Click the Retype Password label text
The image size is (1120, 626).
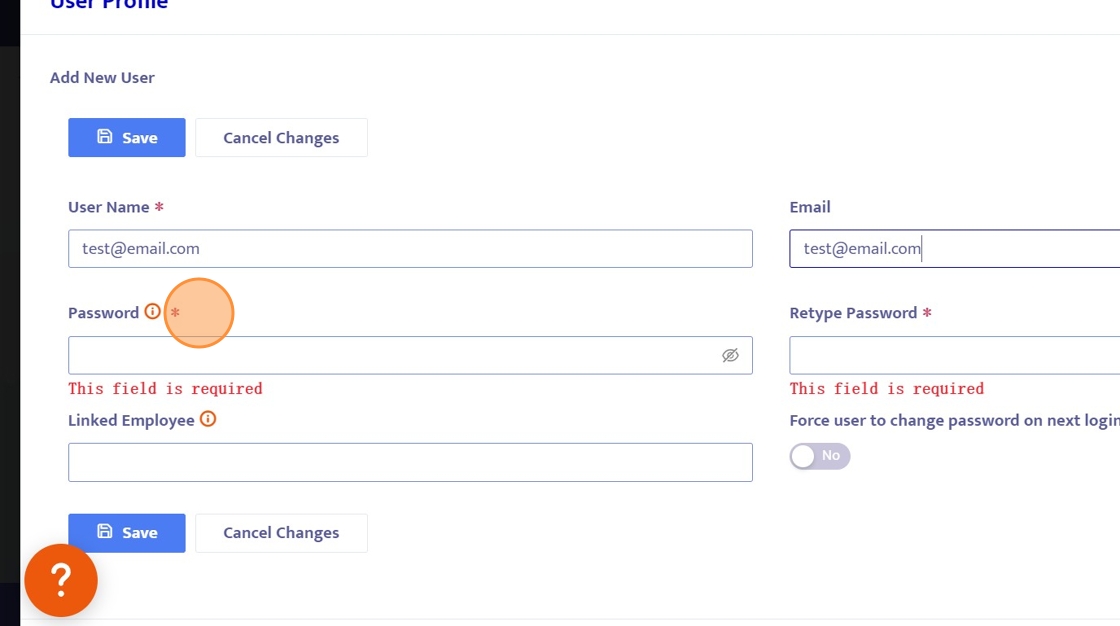click(x=853, y=313)
